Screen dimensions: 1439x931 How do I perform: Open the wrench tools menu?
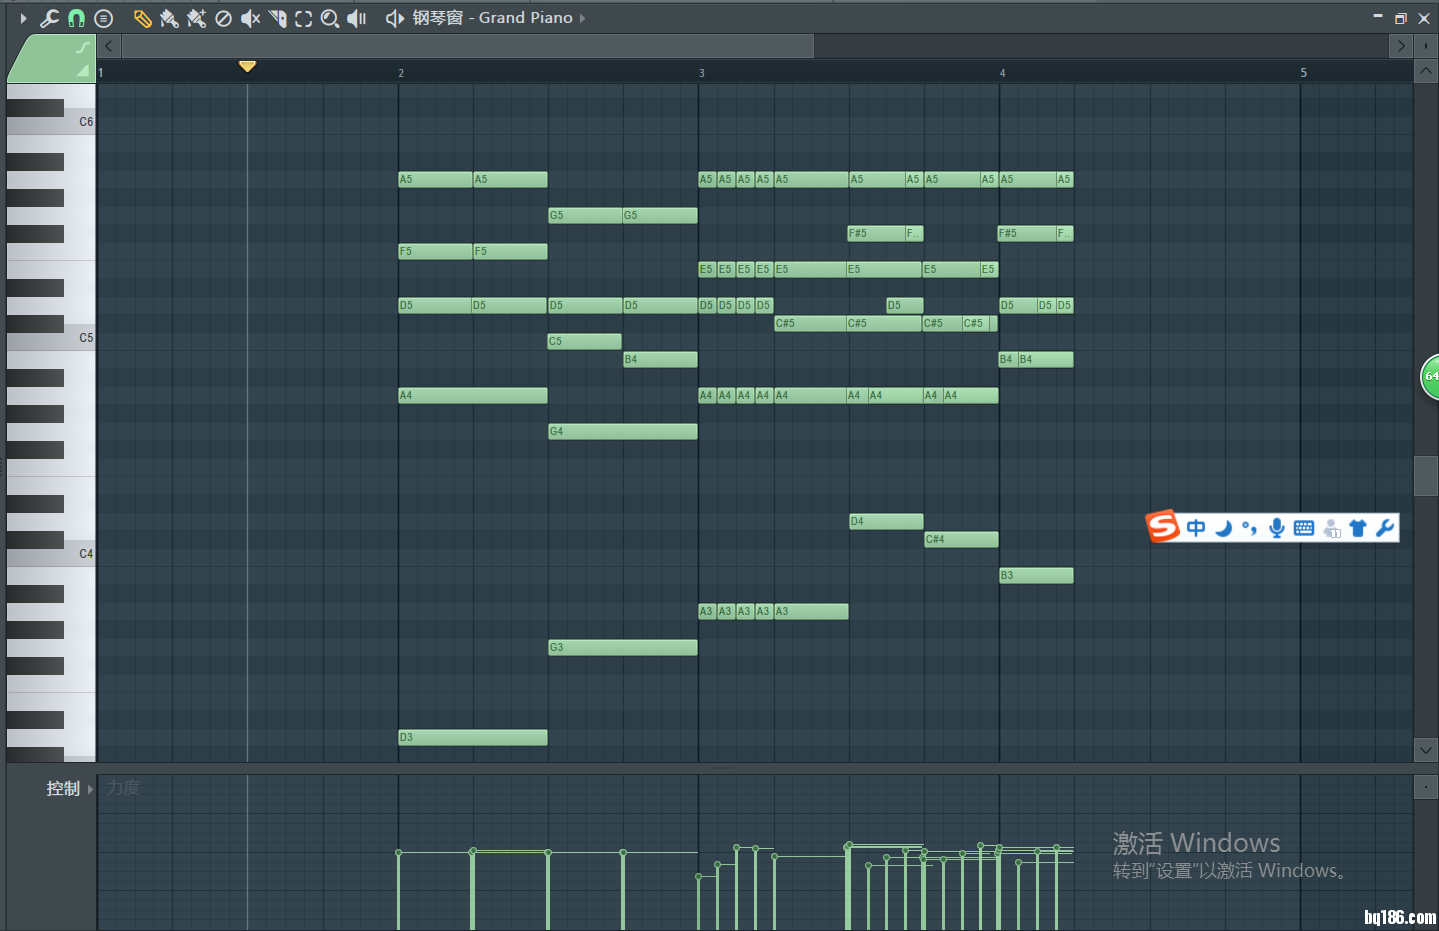(49, 18)
